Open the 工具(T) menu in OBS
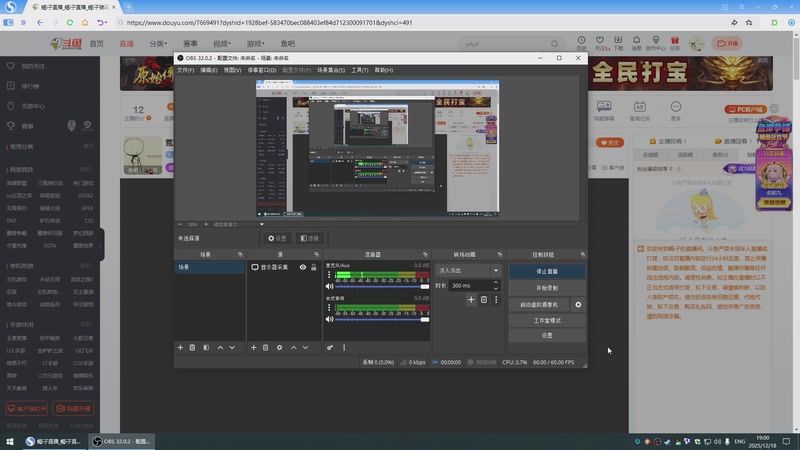Viewport: 800px width, 450px height. coord(360,70)
